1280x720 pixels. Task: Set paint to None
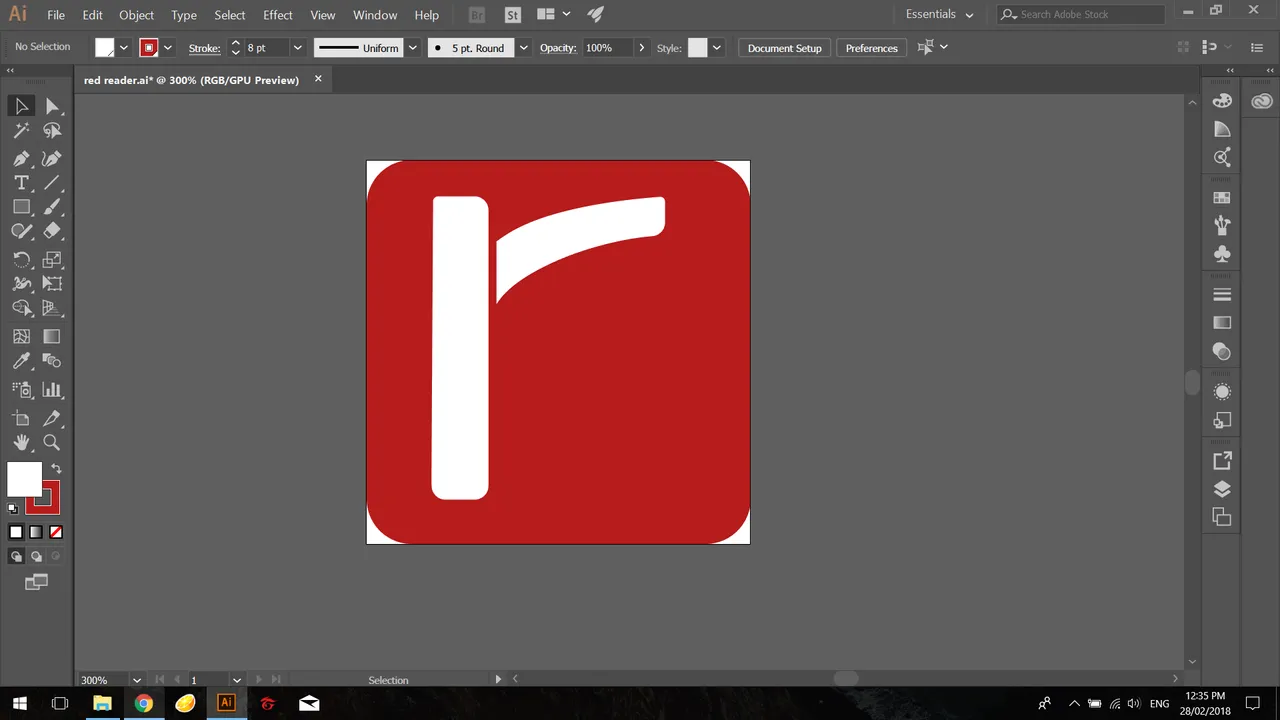coord(56,532)
